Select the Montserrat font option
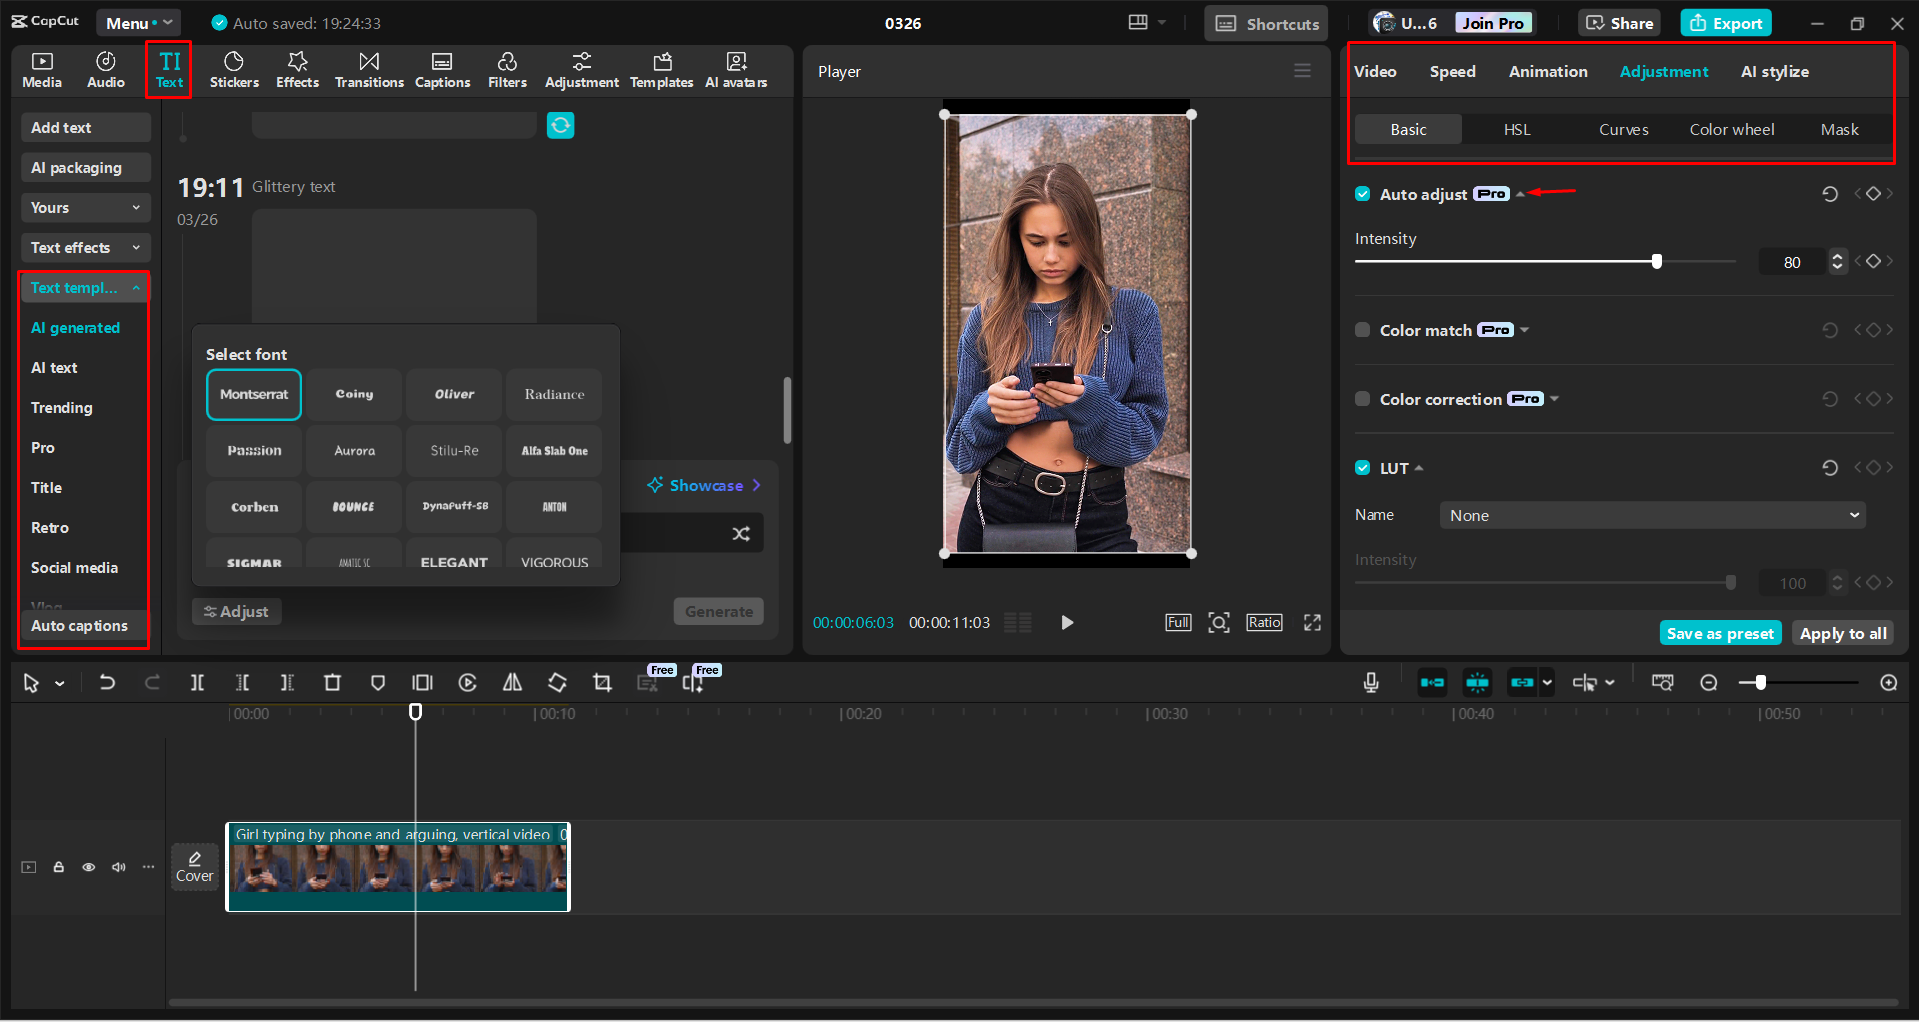 pyautogui.click(x=253, y=394)
